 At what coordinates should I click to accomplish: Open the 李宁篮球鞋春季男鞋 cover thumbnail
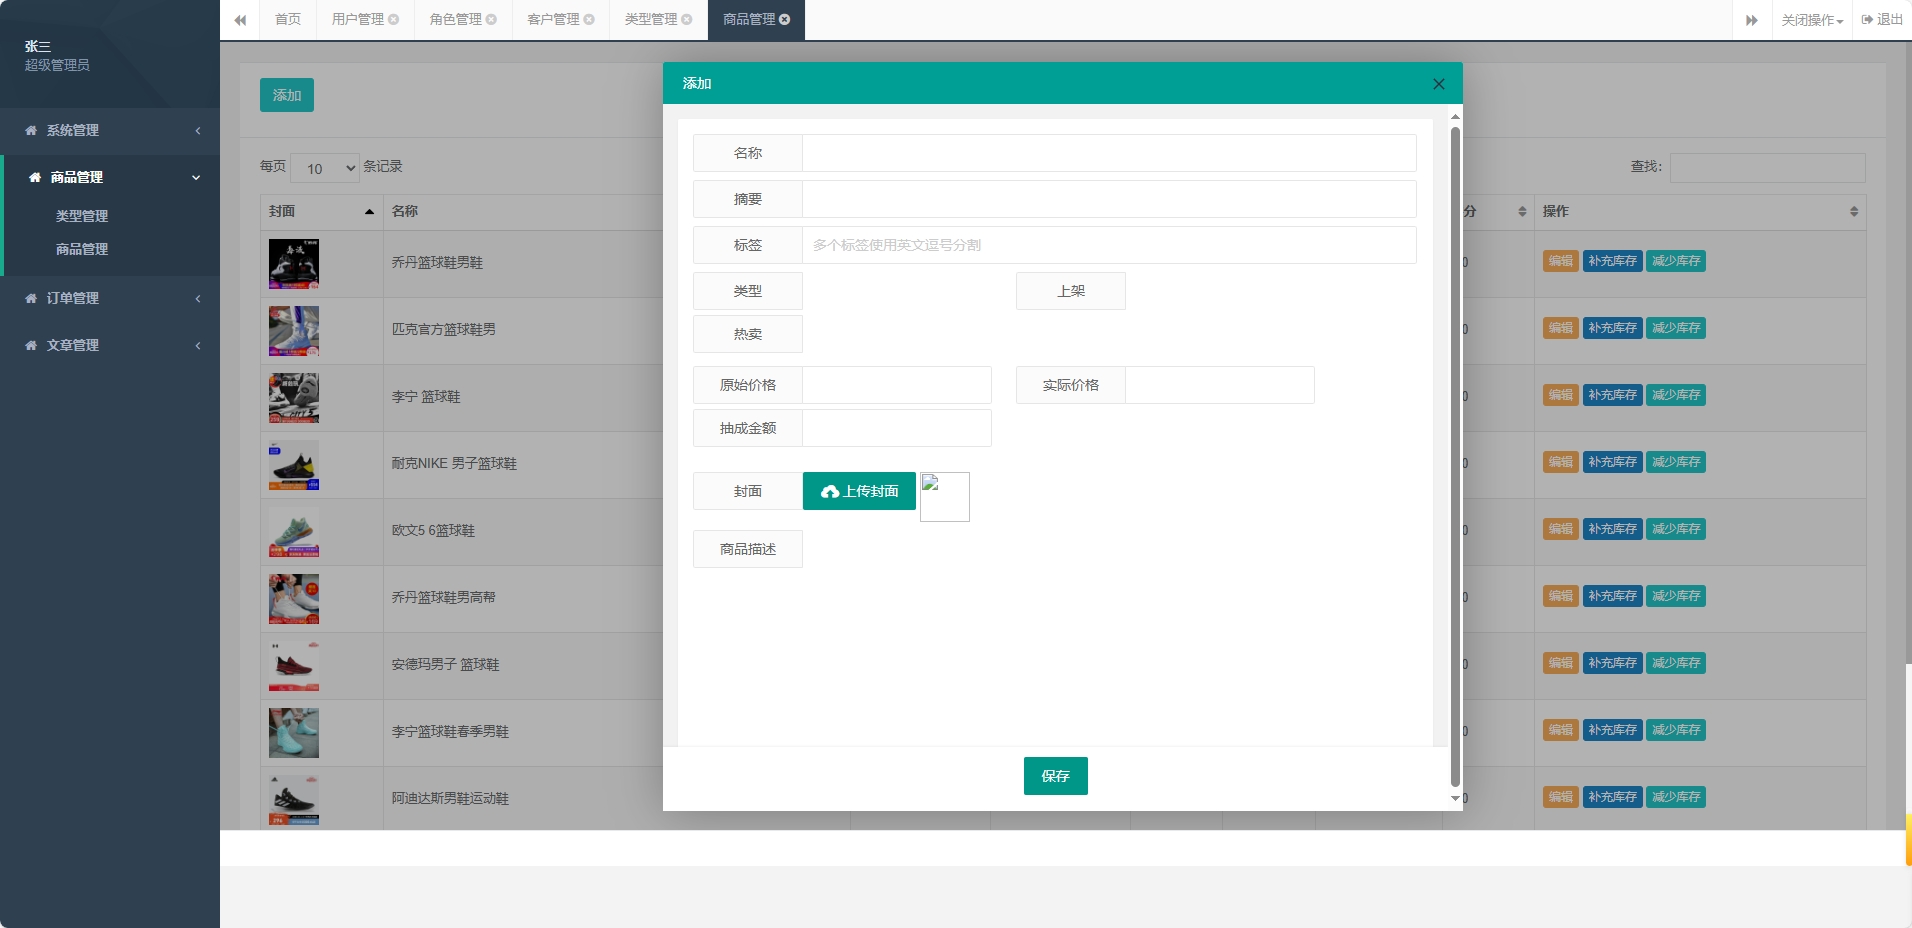[x=294, y=733]
